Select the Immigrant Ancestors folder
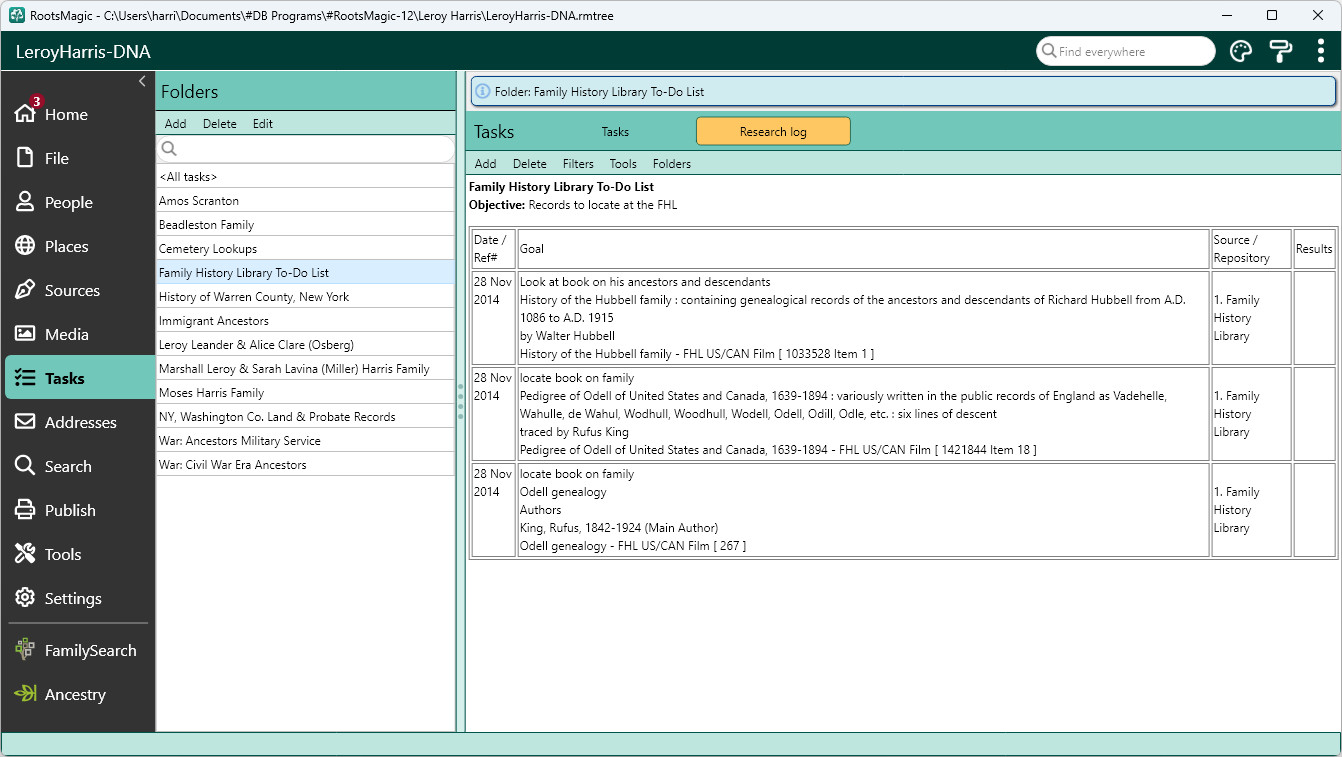The image size is (1342, 757). 306,321
